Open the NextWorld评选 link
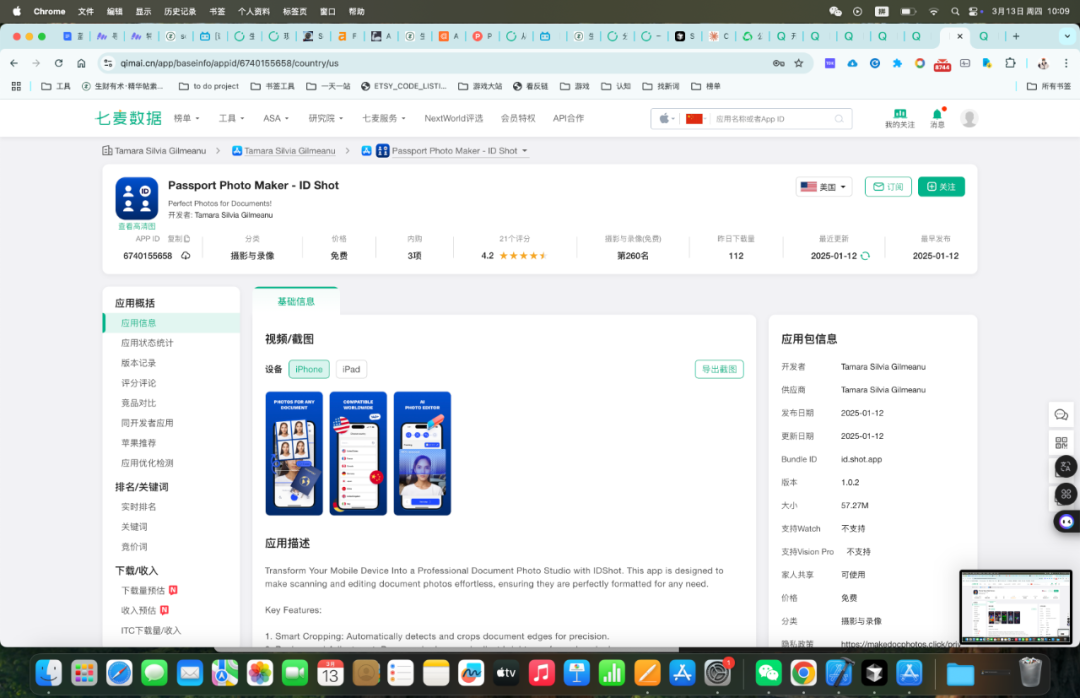Image resolution: width=1080 pixels, height=698 pixels. pyautogui.click(x=454, y=119)
